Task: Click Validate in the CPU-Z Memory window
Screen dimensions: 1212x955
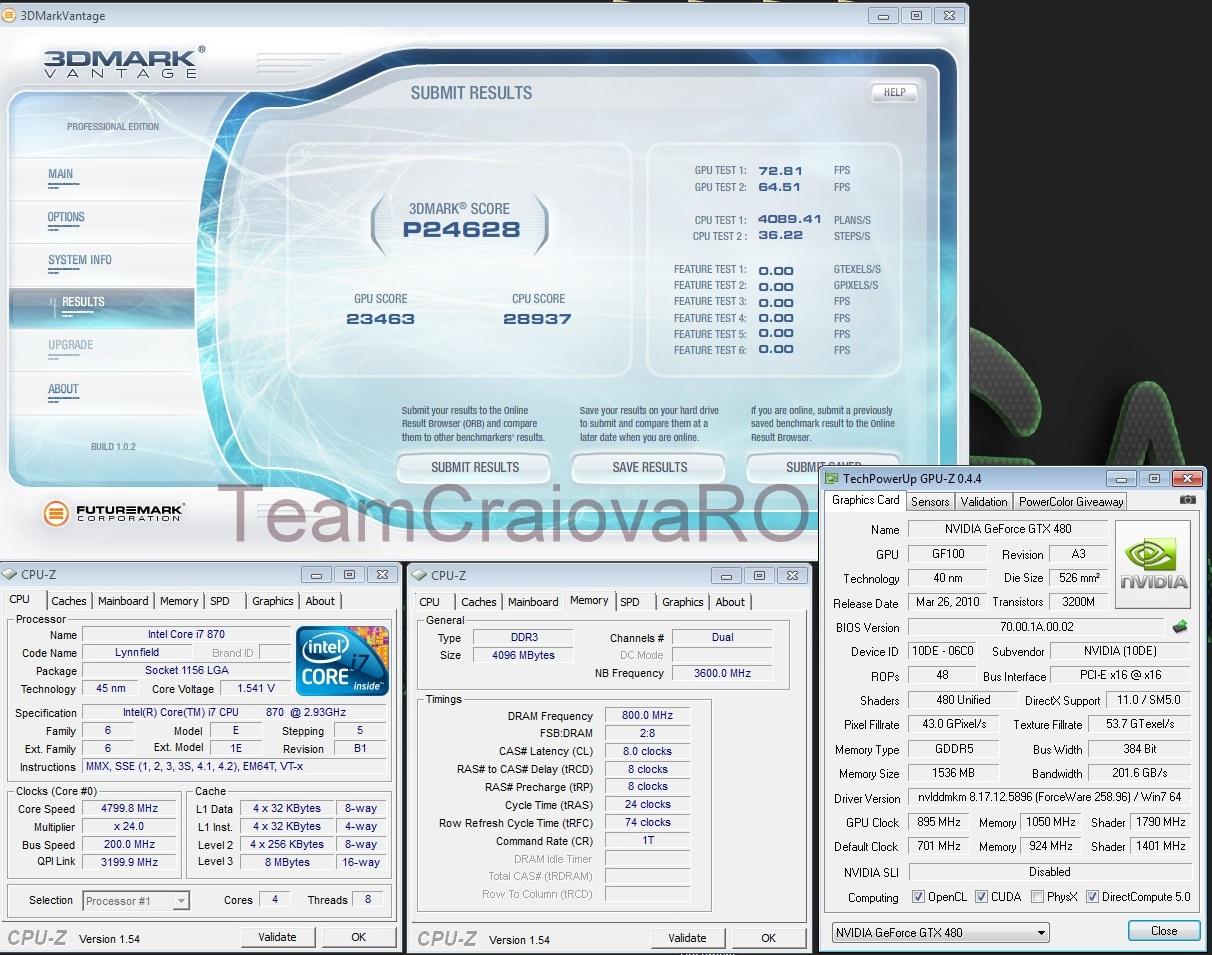Action: 687,938
